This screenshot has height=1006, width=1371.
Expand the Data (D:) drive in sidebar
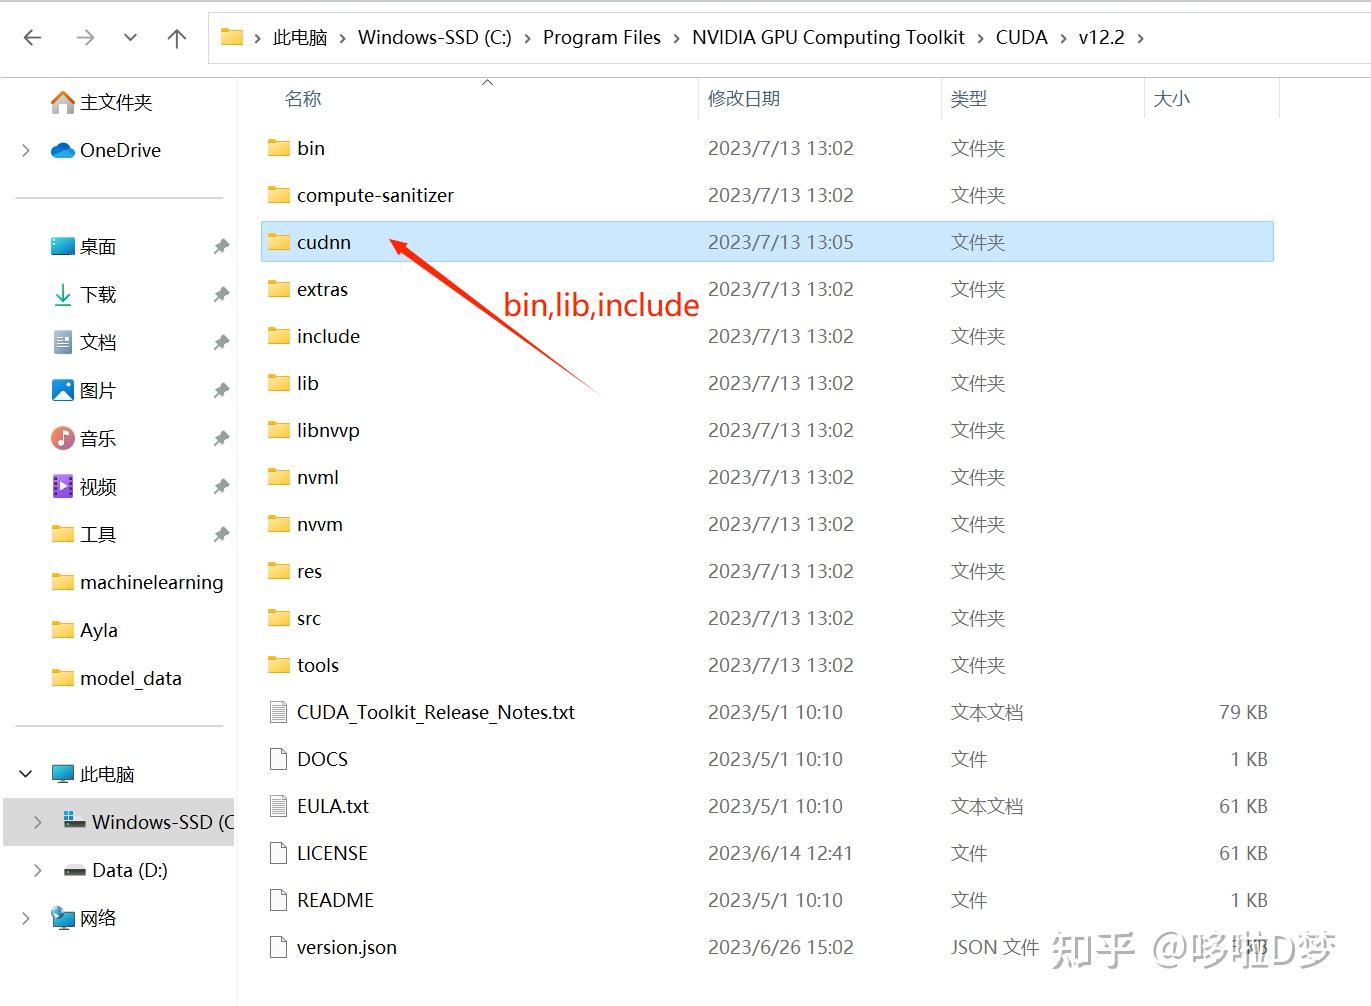pos(37,870)
